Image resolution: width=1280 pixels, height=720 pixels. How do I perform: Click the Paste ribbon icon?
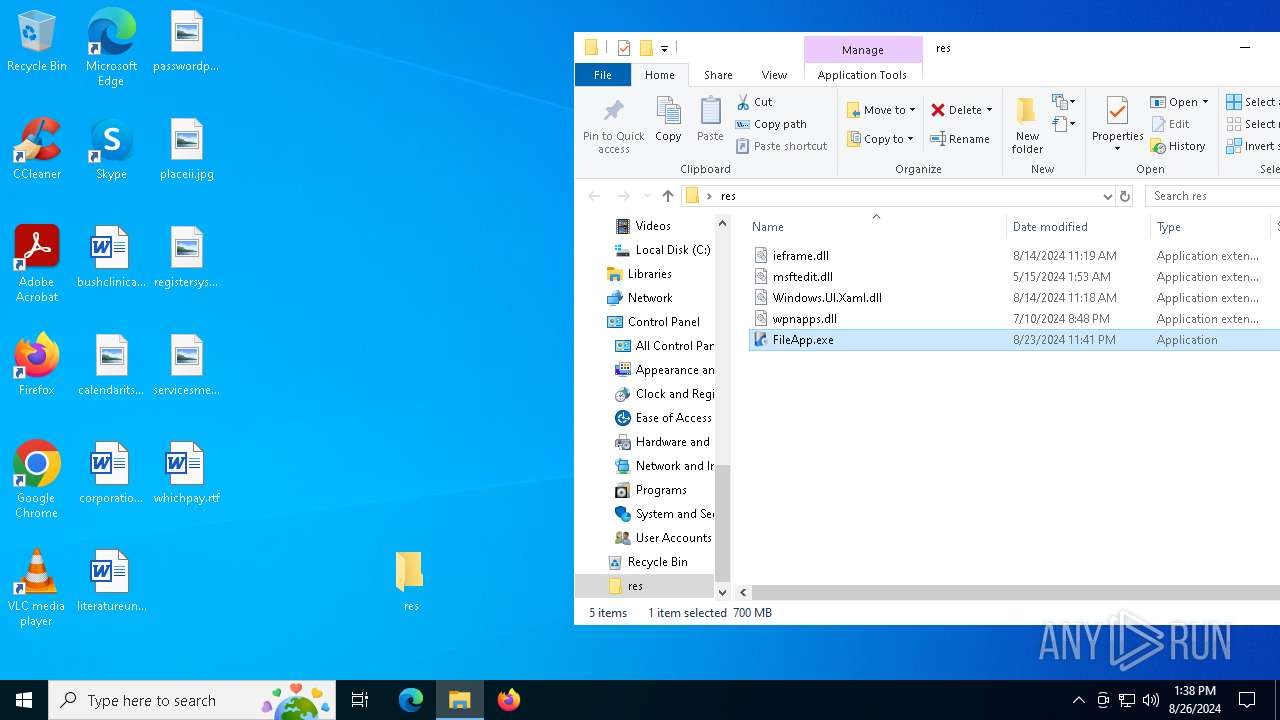point(710,120)
